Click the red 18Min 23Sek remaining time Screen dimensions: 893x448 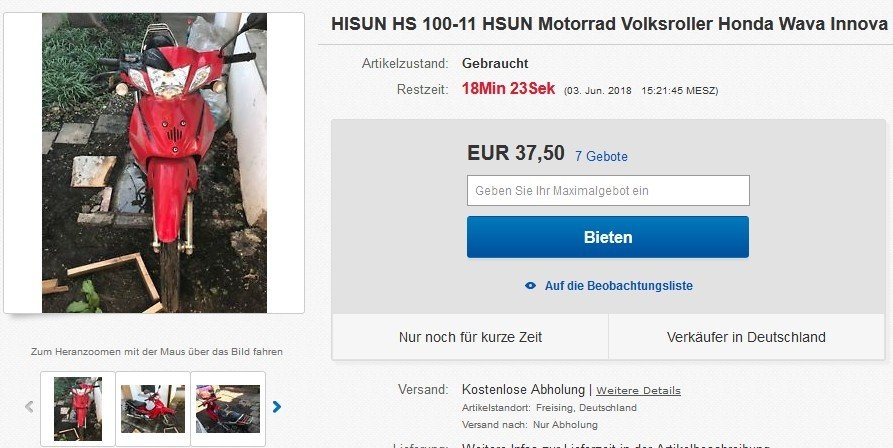pyautogui.click(x=508, y=89)
